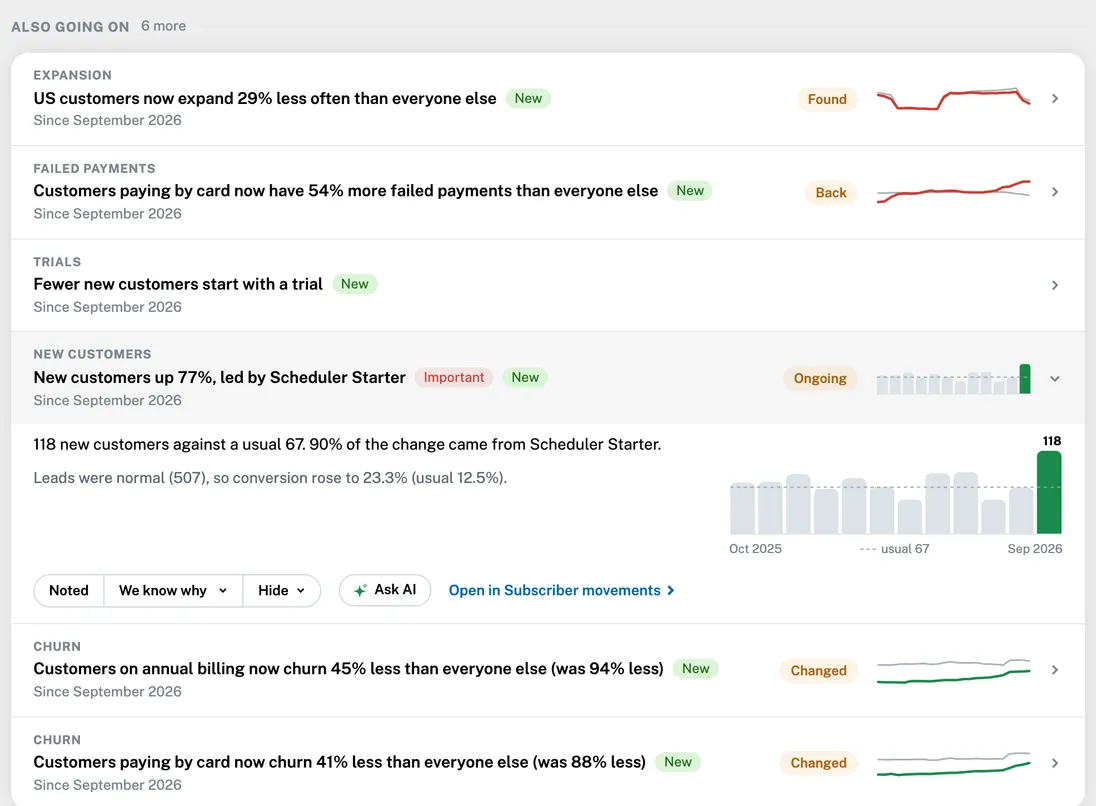Open the Hide dropdown

pos(282,591)
